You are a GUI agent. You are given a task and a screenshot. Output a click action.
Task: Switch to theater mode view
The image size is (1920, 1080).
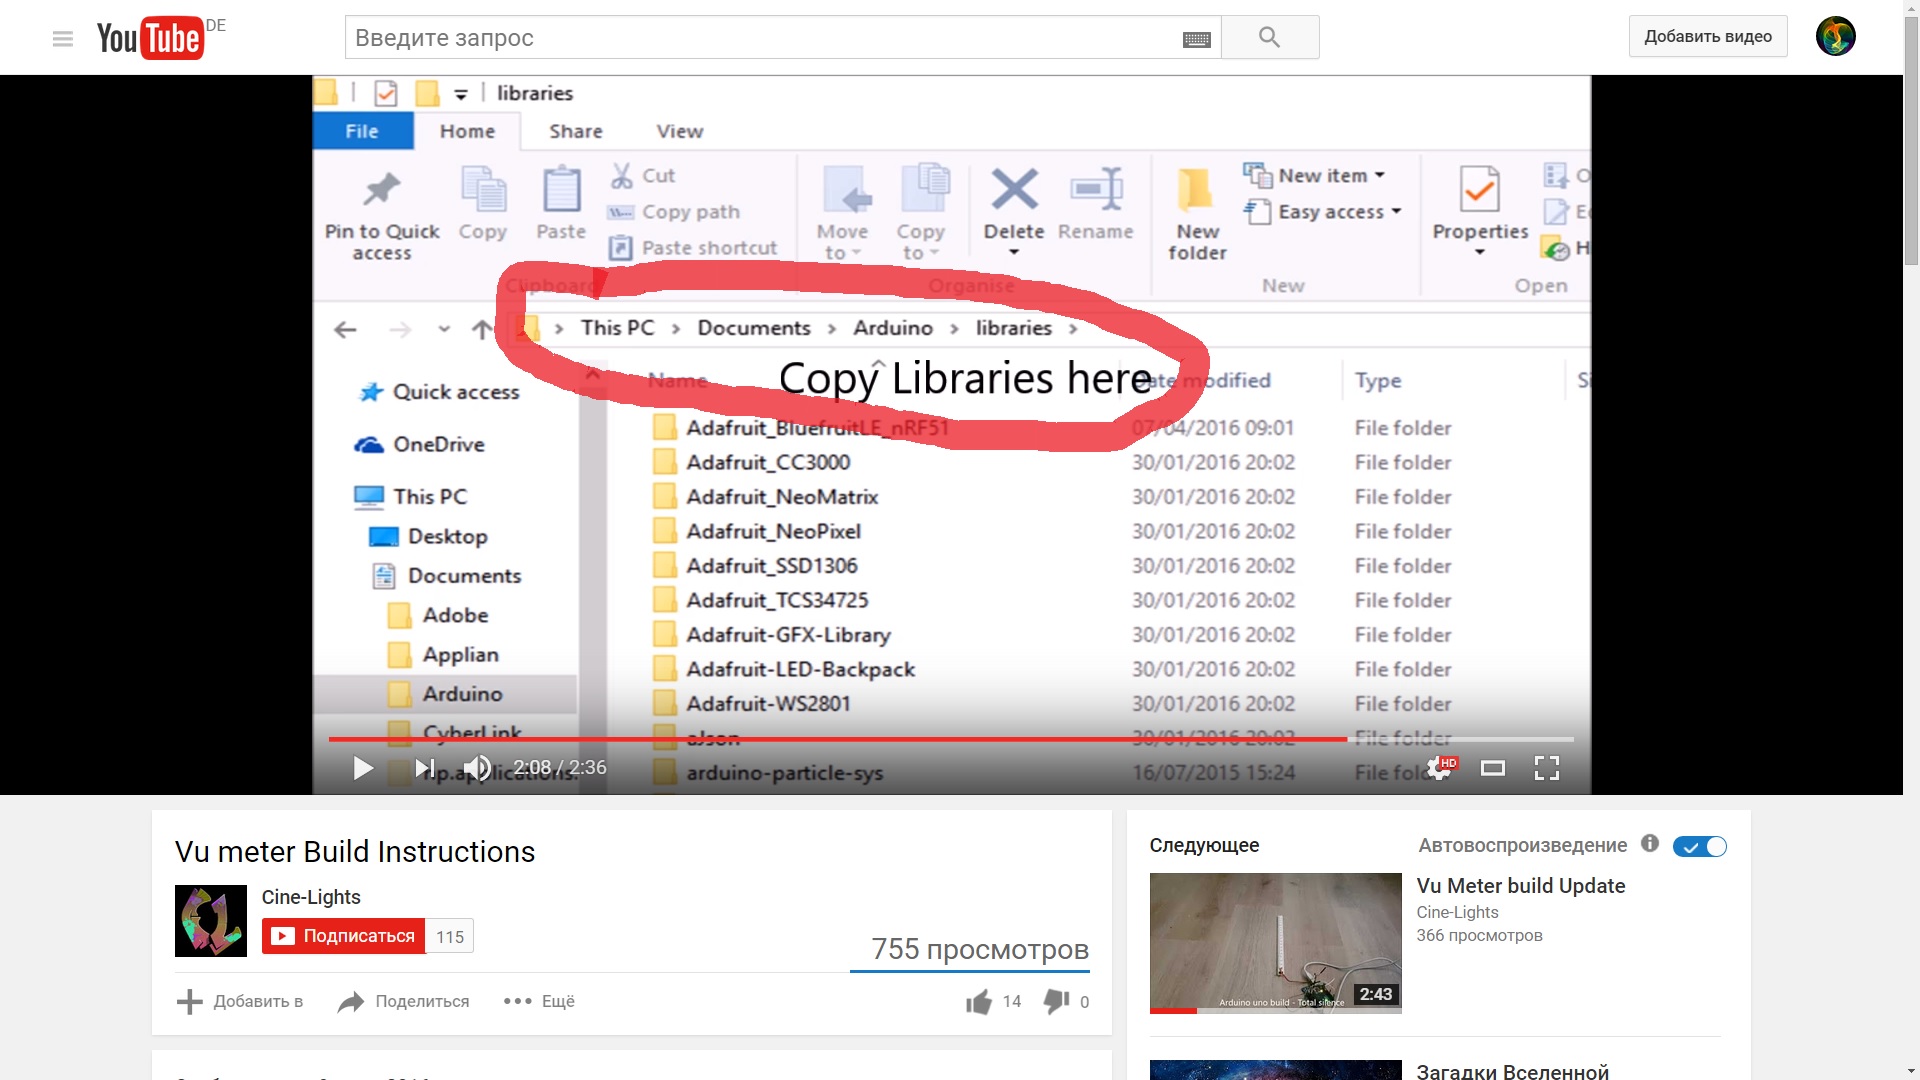pyautogui.click(x=1493, y=768)
